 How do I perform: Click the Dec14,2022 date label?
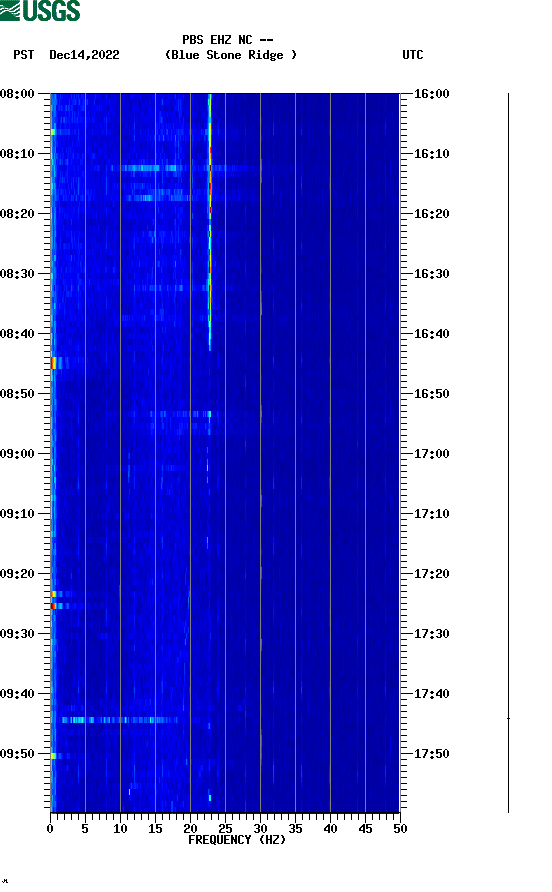(x=84, y=55)
